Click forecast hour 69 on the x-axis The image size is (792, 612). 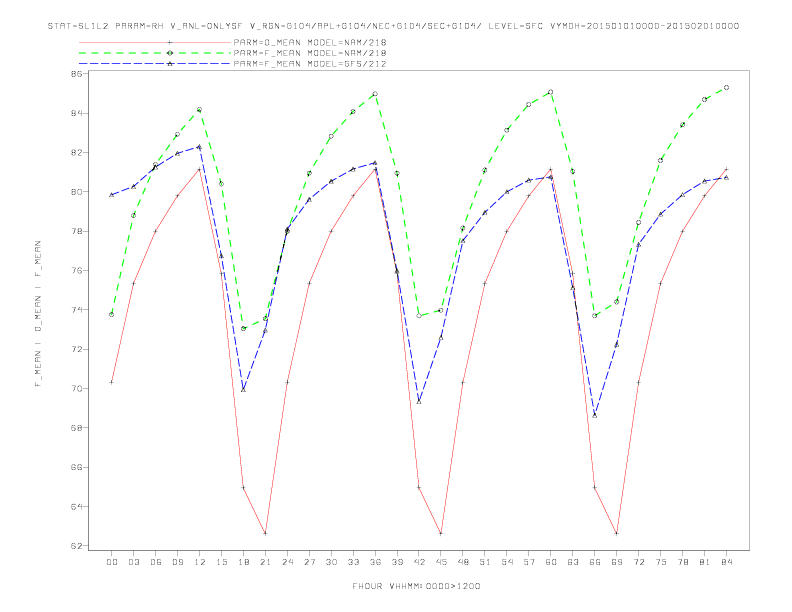(617, 562)
